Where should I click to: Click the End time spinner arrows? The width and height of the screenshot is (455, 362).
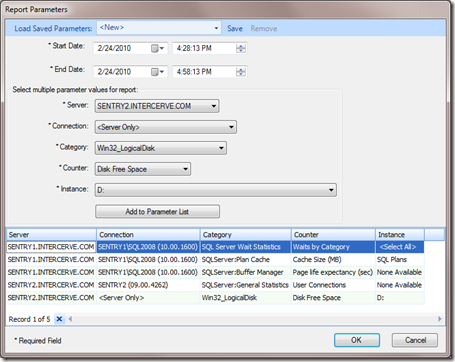point(241,72)
